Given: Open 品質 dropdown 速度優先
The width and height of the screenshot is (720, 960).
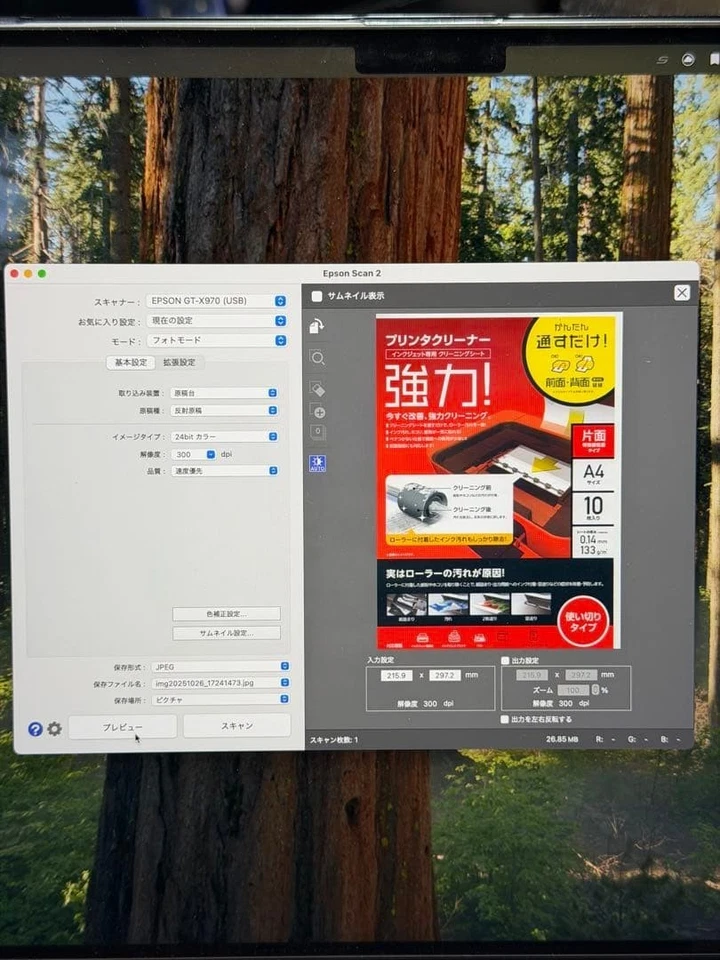Looking at the screenshot, I should pyautogui.click(x=224, y=471).
